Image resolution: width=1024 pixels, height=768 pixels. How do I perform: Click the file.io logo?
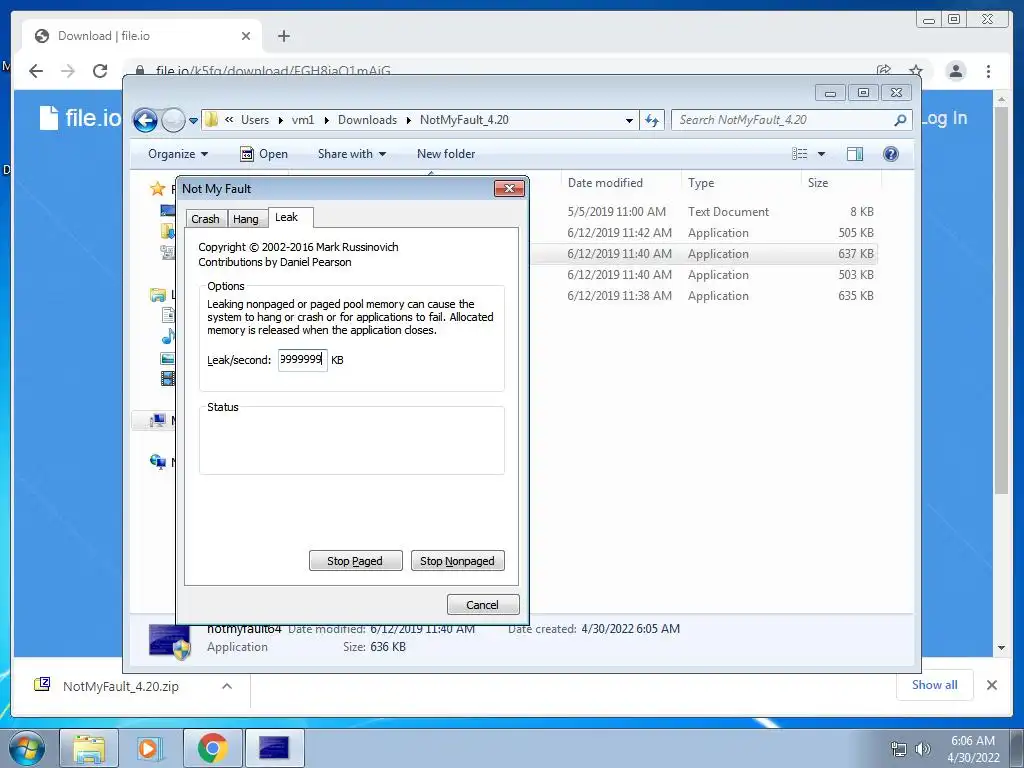pyautogui.click(x=81, y=118)
